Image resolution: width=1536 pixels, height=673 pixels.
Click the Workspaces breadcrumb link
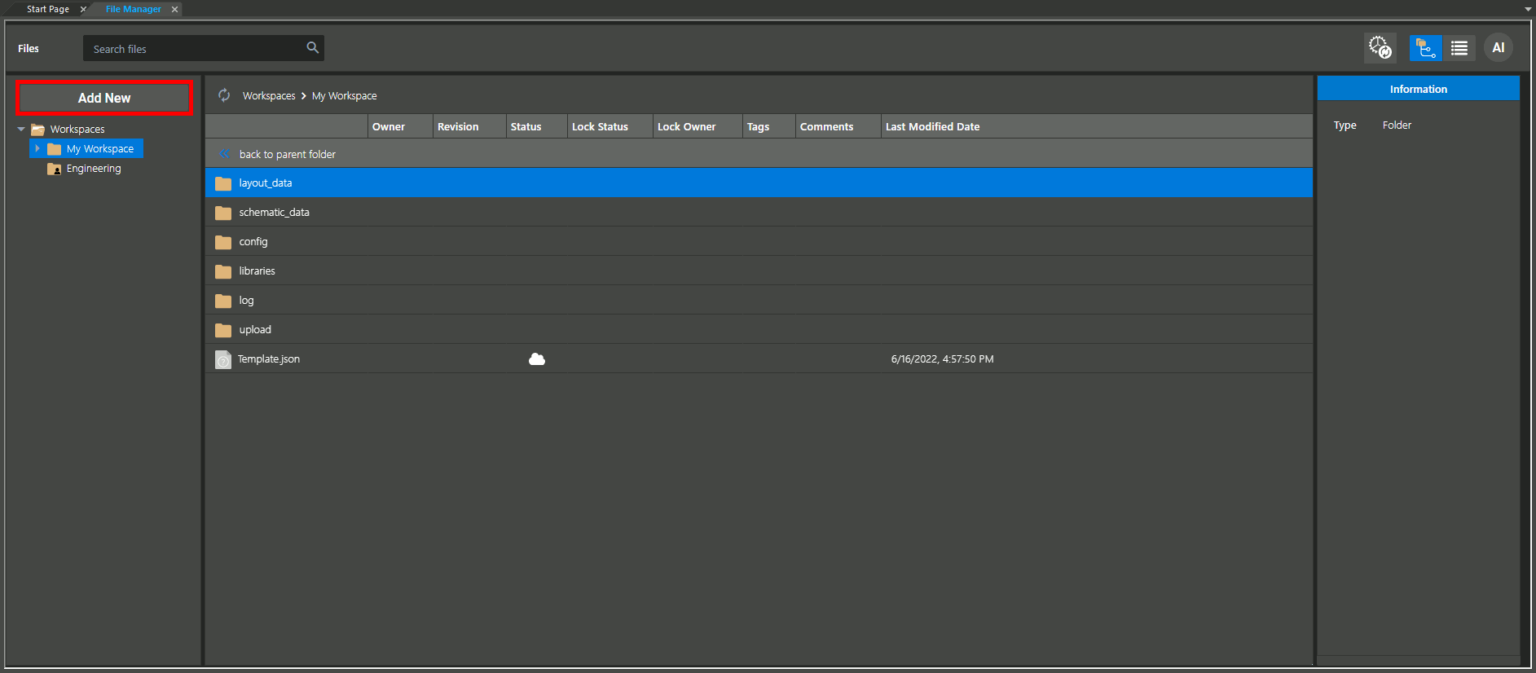[x=269, y=95]
